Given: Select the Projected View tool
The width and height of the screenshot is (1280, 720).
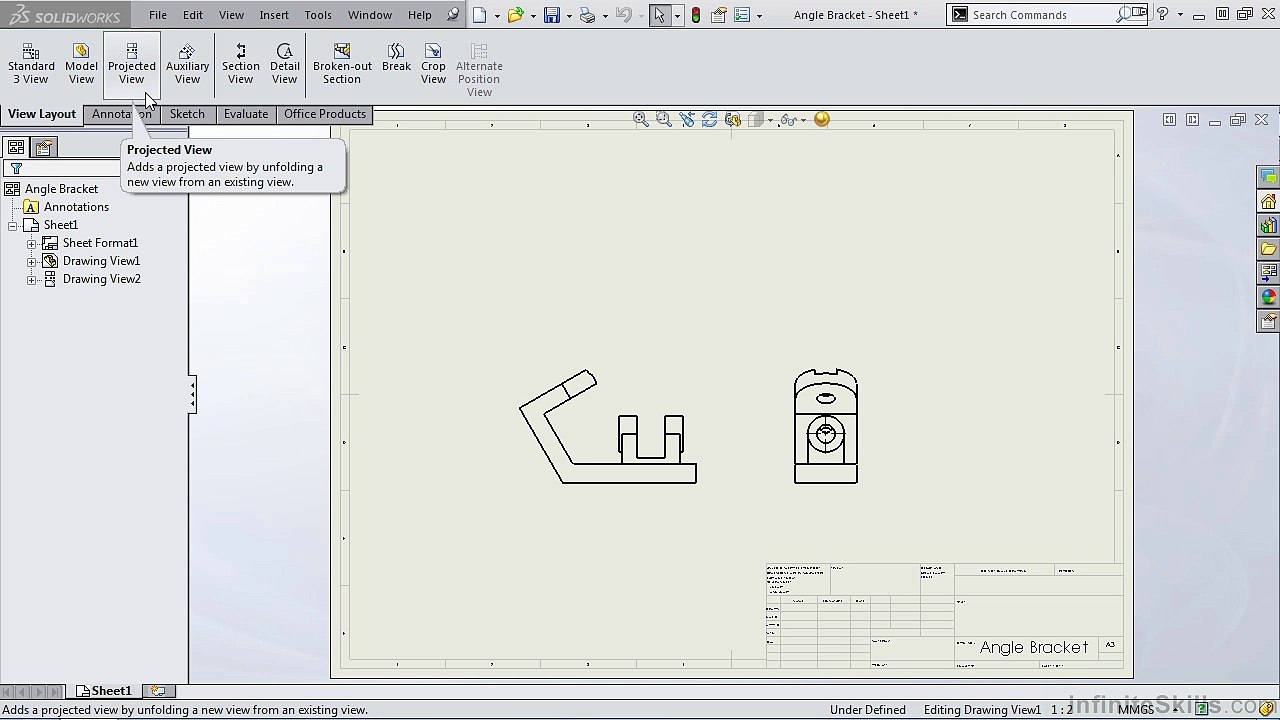Looking at the screenshot, I should (131, 65).
